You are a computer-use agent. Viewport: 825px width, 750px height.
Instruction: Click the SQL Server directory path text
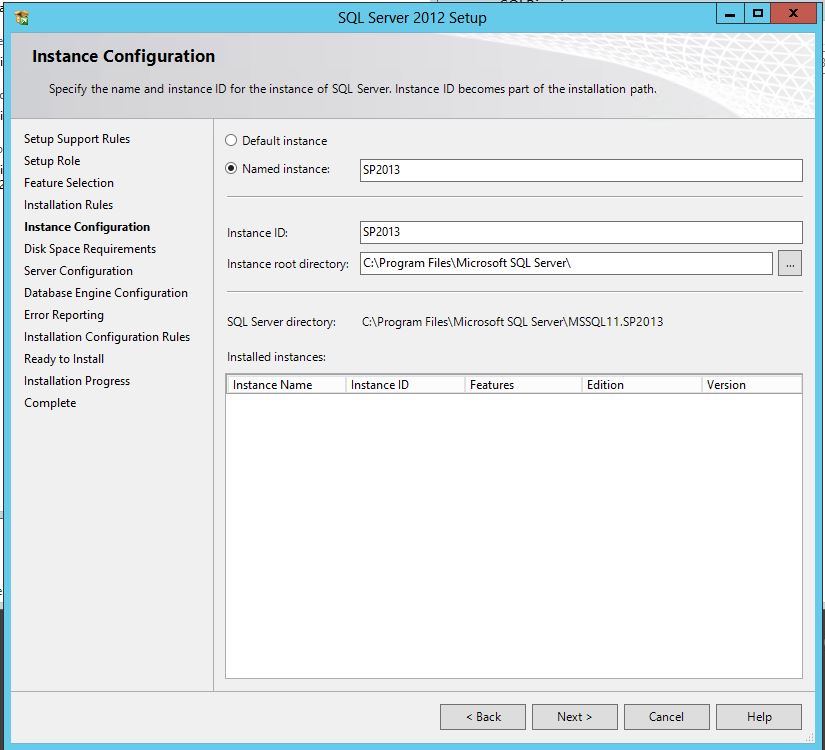pyautogui.click(x=512, y=322)
